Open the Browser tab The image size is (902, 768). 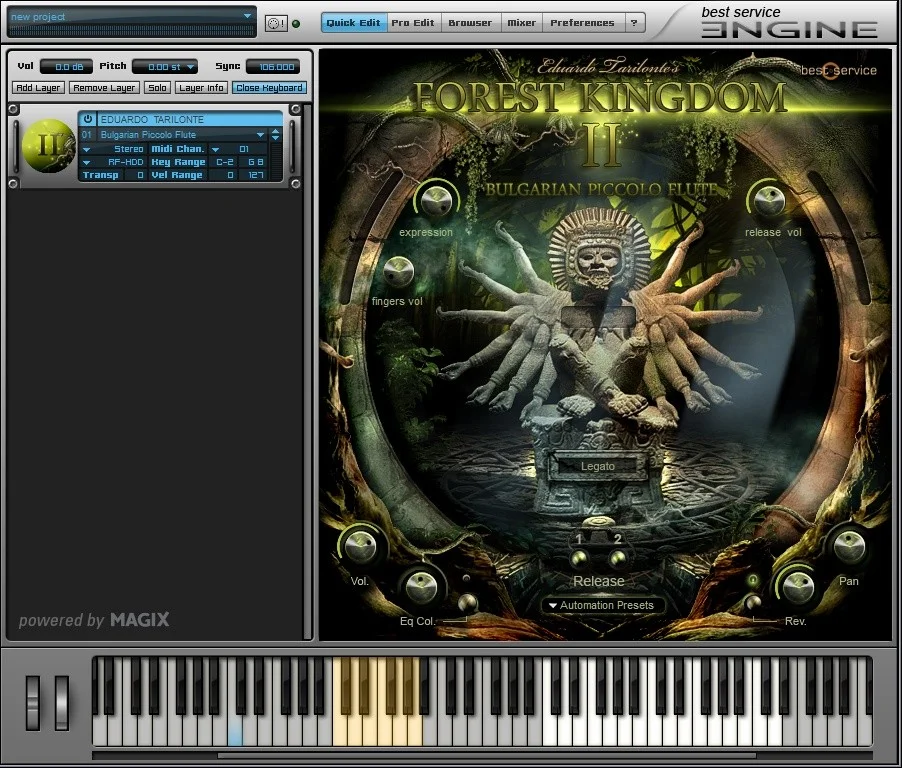point(470,23)
